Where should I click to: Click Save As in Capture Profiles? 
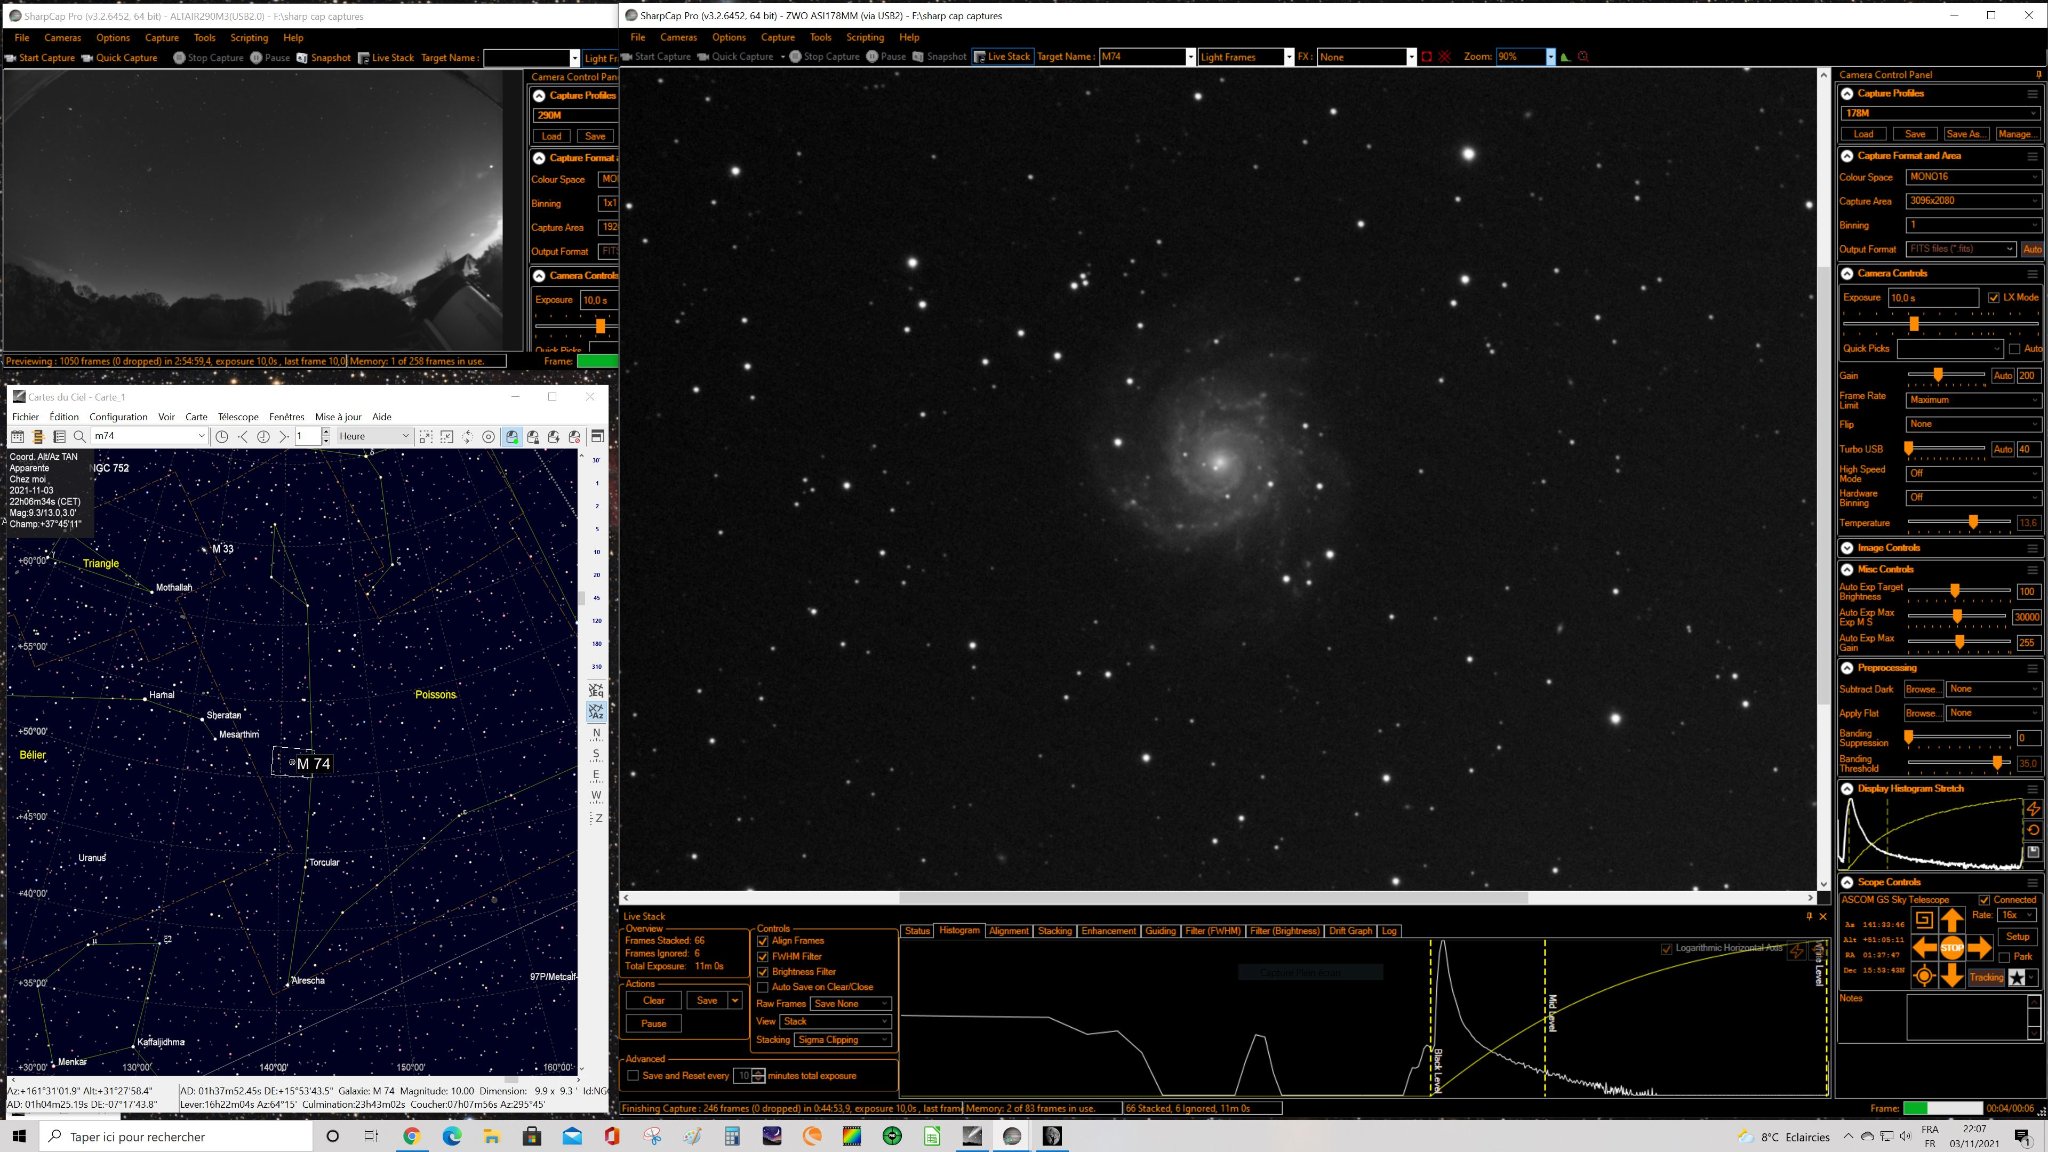pos(1966,134)
